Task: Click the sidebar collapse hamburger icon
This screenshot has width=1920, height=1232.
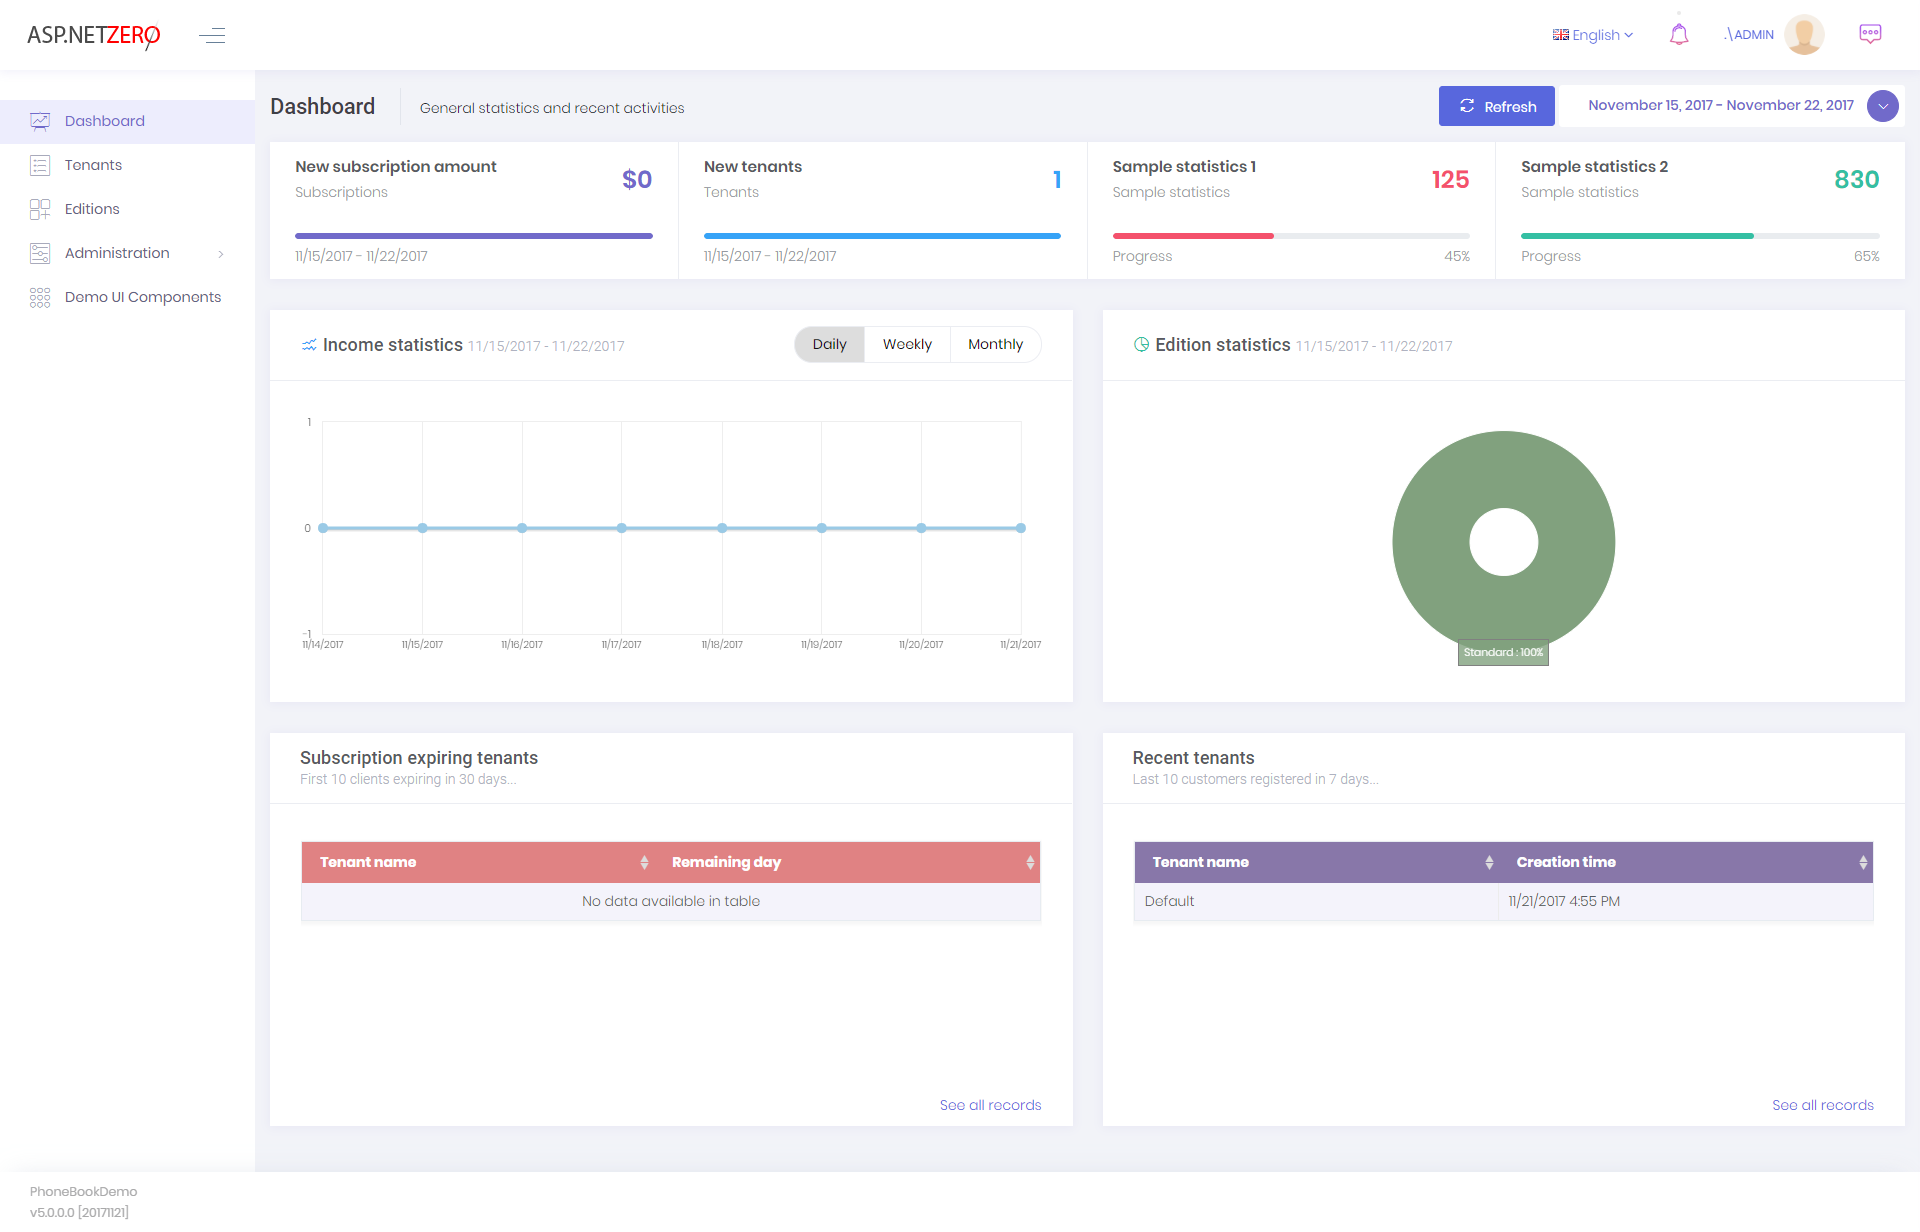Action: click(x=212, y=36)
